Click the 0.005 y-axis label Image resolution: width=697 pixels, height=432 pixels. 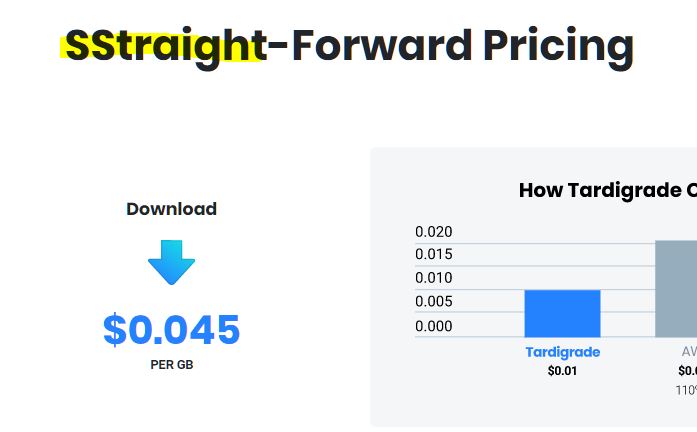(x=434, y=302)
